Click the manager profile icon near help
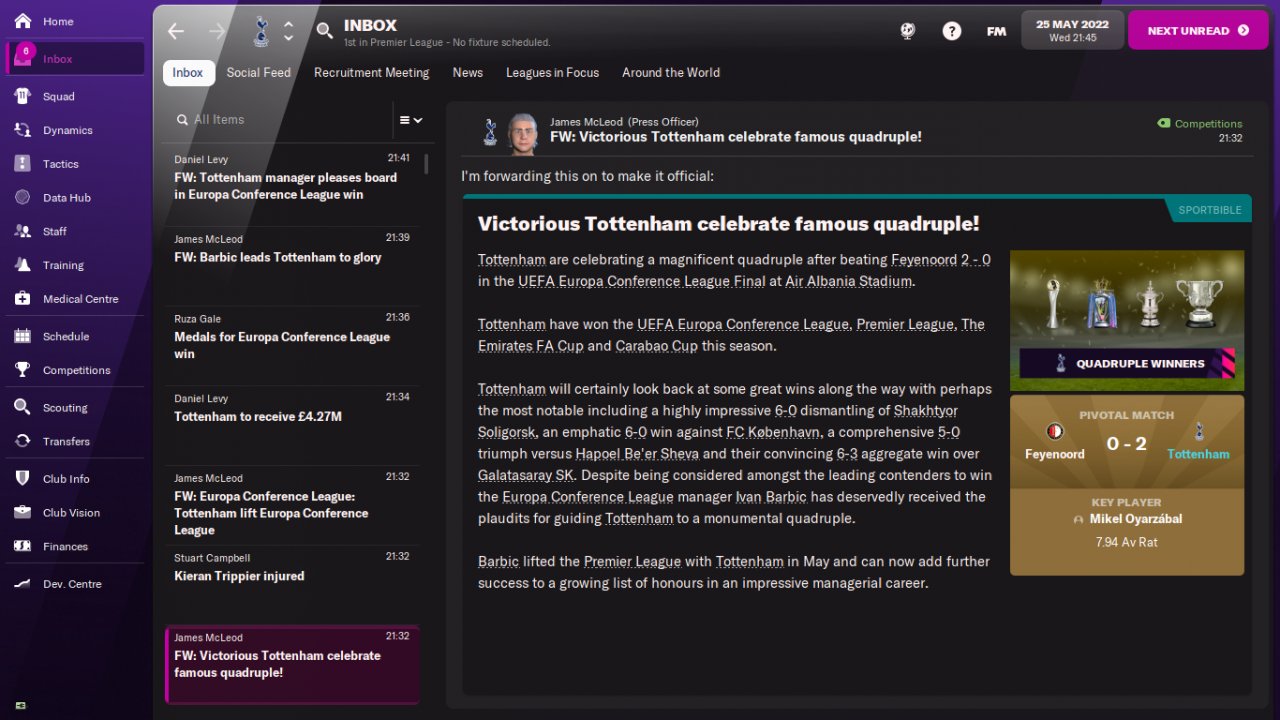Viewport: 1280px width, 720px height. (x=908, y=31)
